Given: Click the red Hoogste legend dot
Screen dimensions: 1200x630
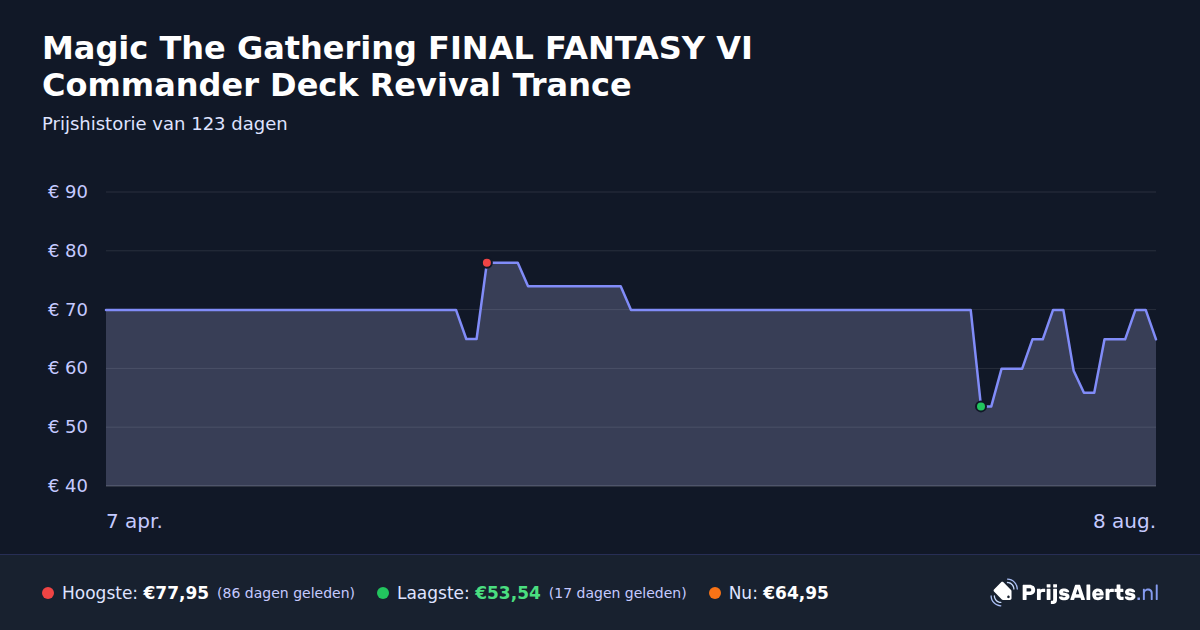Looking at the screenshot, I should click(x=48, y=593).
